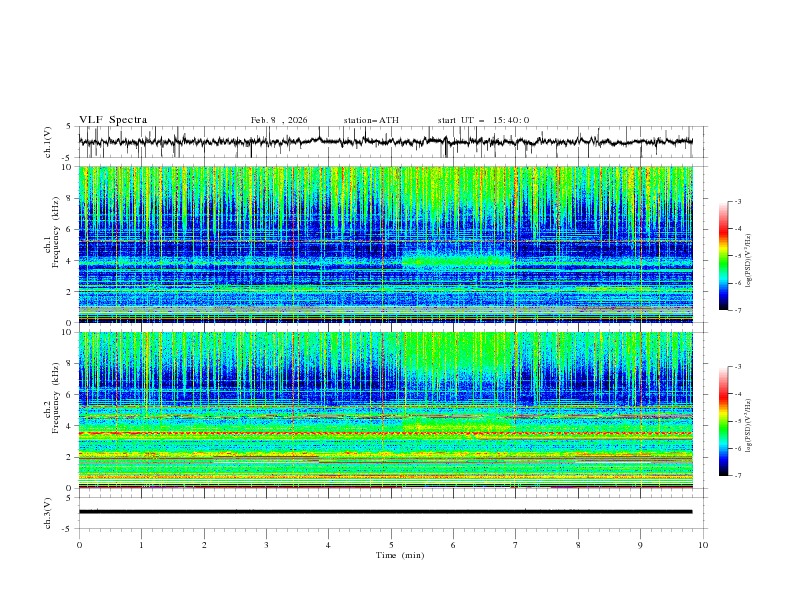792x612 pixels.
Task: Click the 'VLF Spectra' title text
Action: coord(113,120)
